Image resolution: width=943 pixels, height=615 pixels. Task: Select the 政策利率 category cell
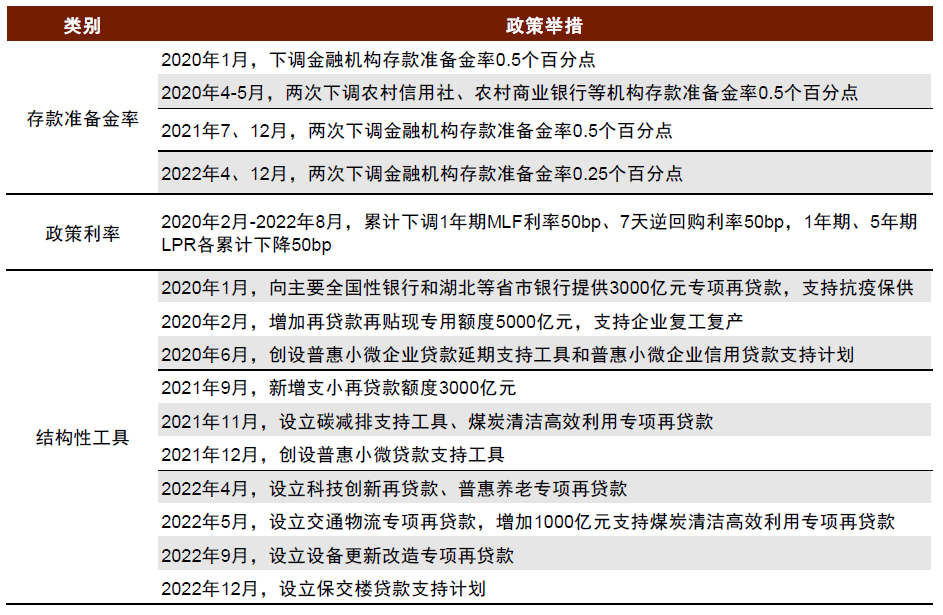[82, 233]
